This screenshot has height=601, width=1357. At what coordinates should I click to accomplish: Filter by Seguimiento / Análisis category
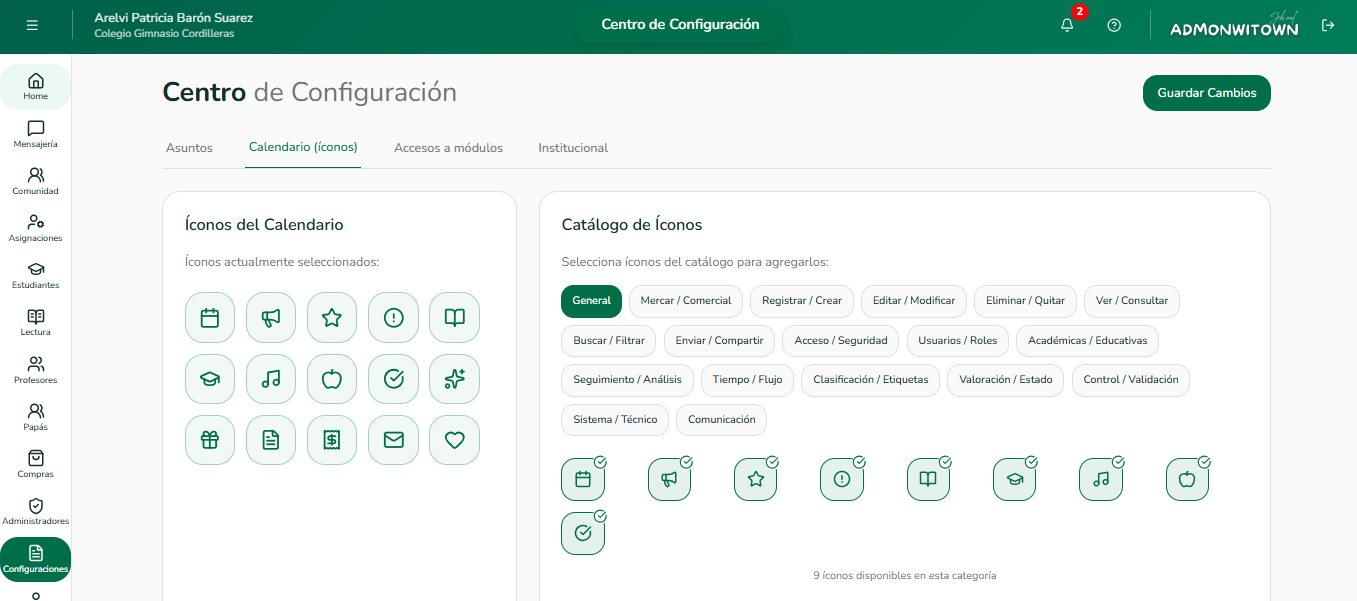(628, 380)
